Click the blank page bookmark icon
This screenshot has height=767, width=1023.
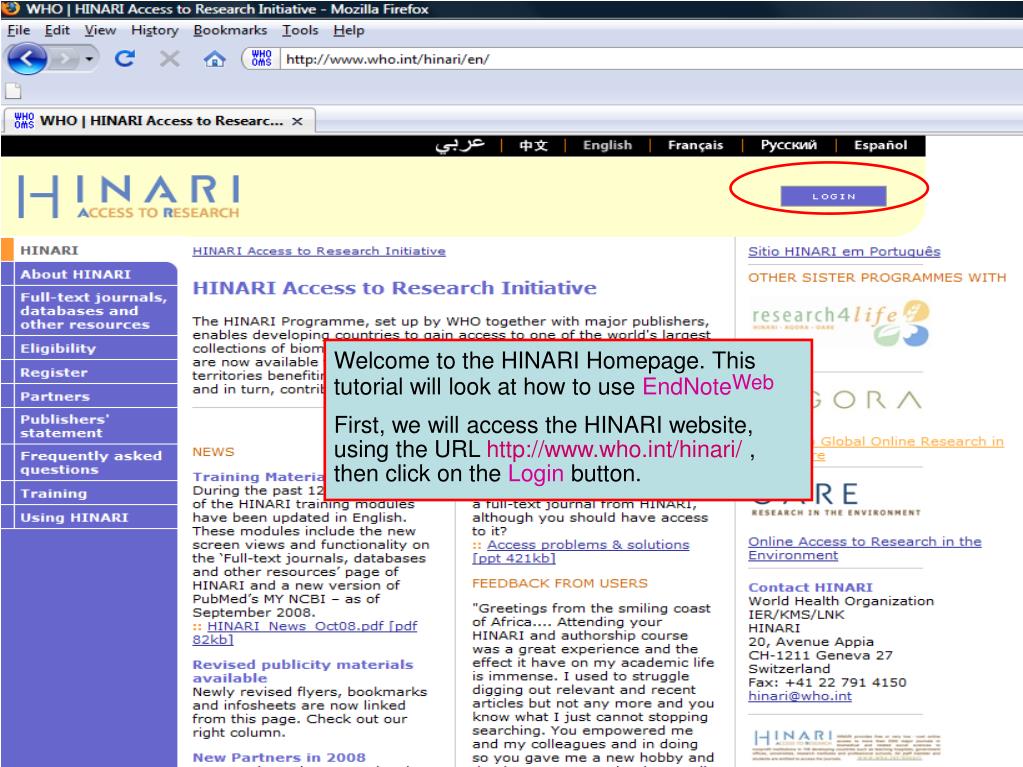(x=14, y=91)
